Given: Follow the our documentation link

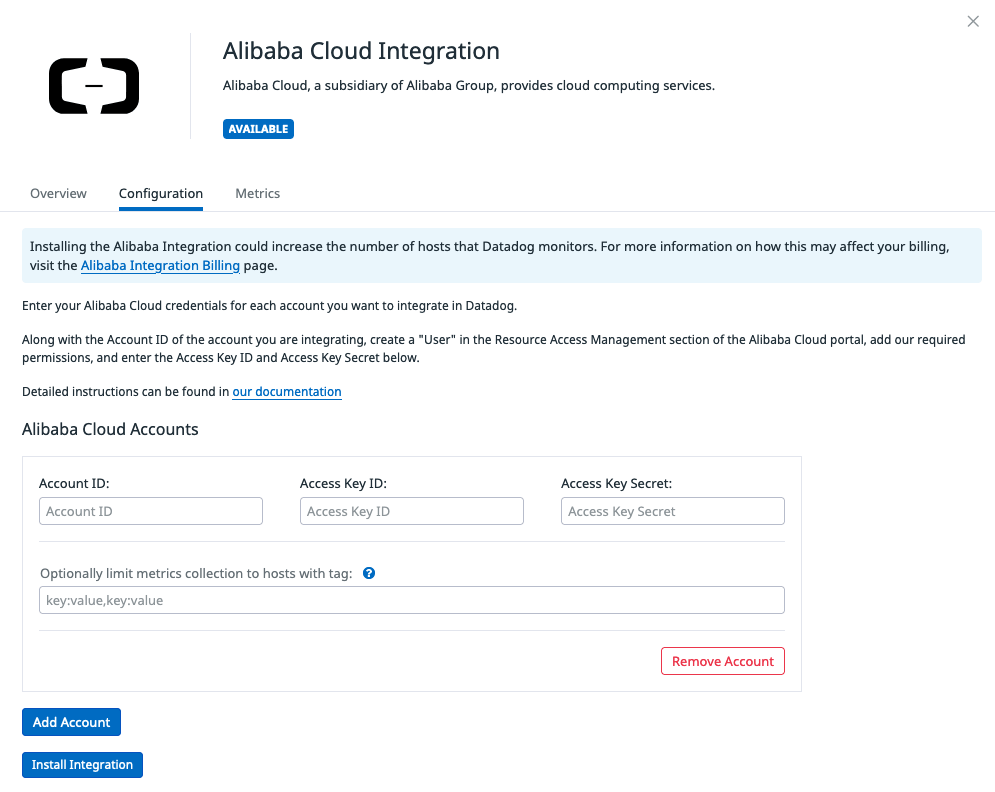Looking at the screenshot, I should [286, 391].
